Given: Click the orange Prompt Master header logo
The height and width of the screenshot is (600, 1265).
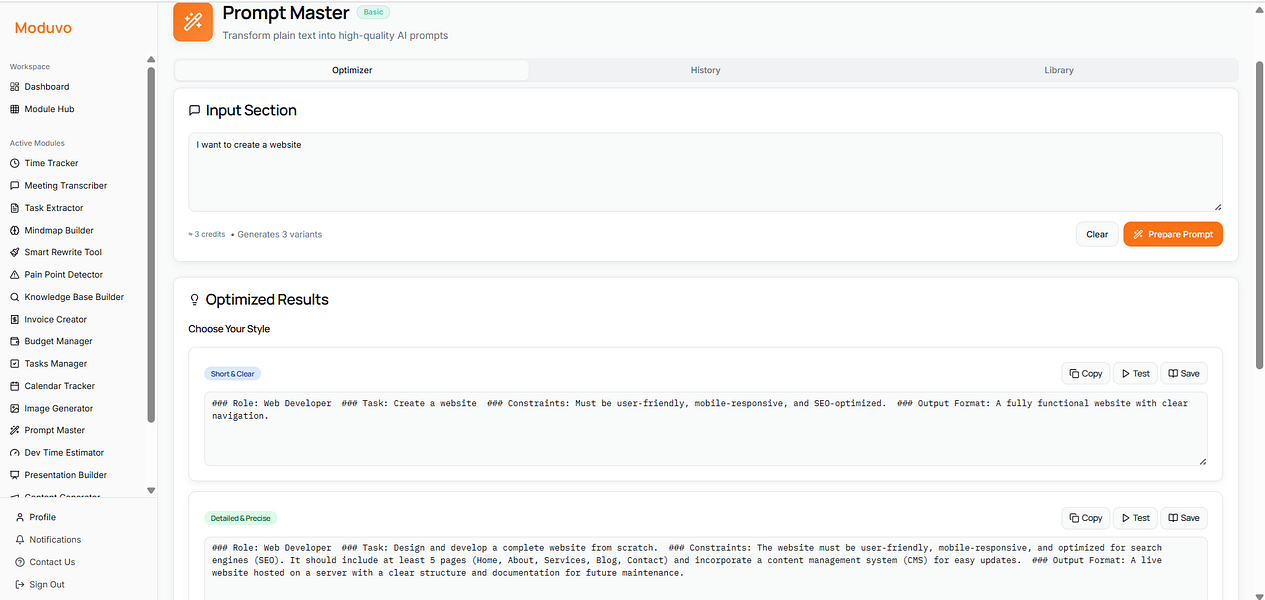Looking at the screenshot, I should (193, 21).
